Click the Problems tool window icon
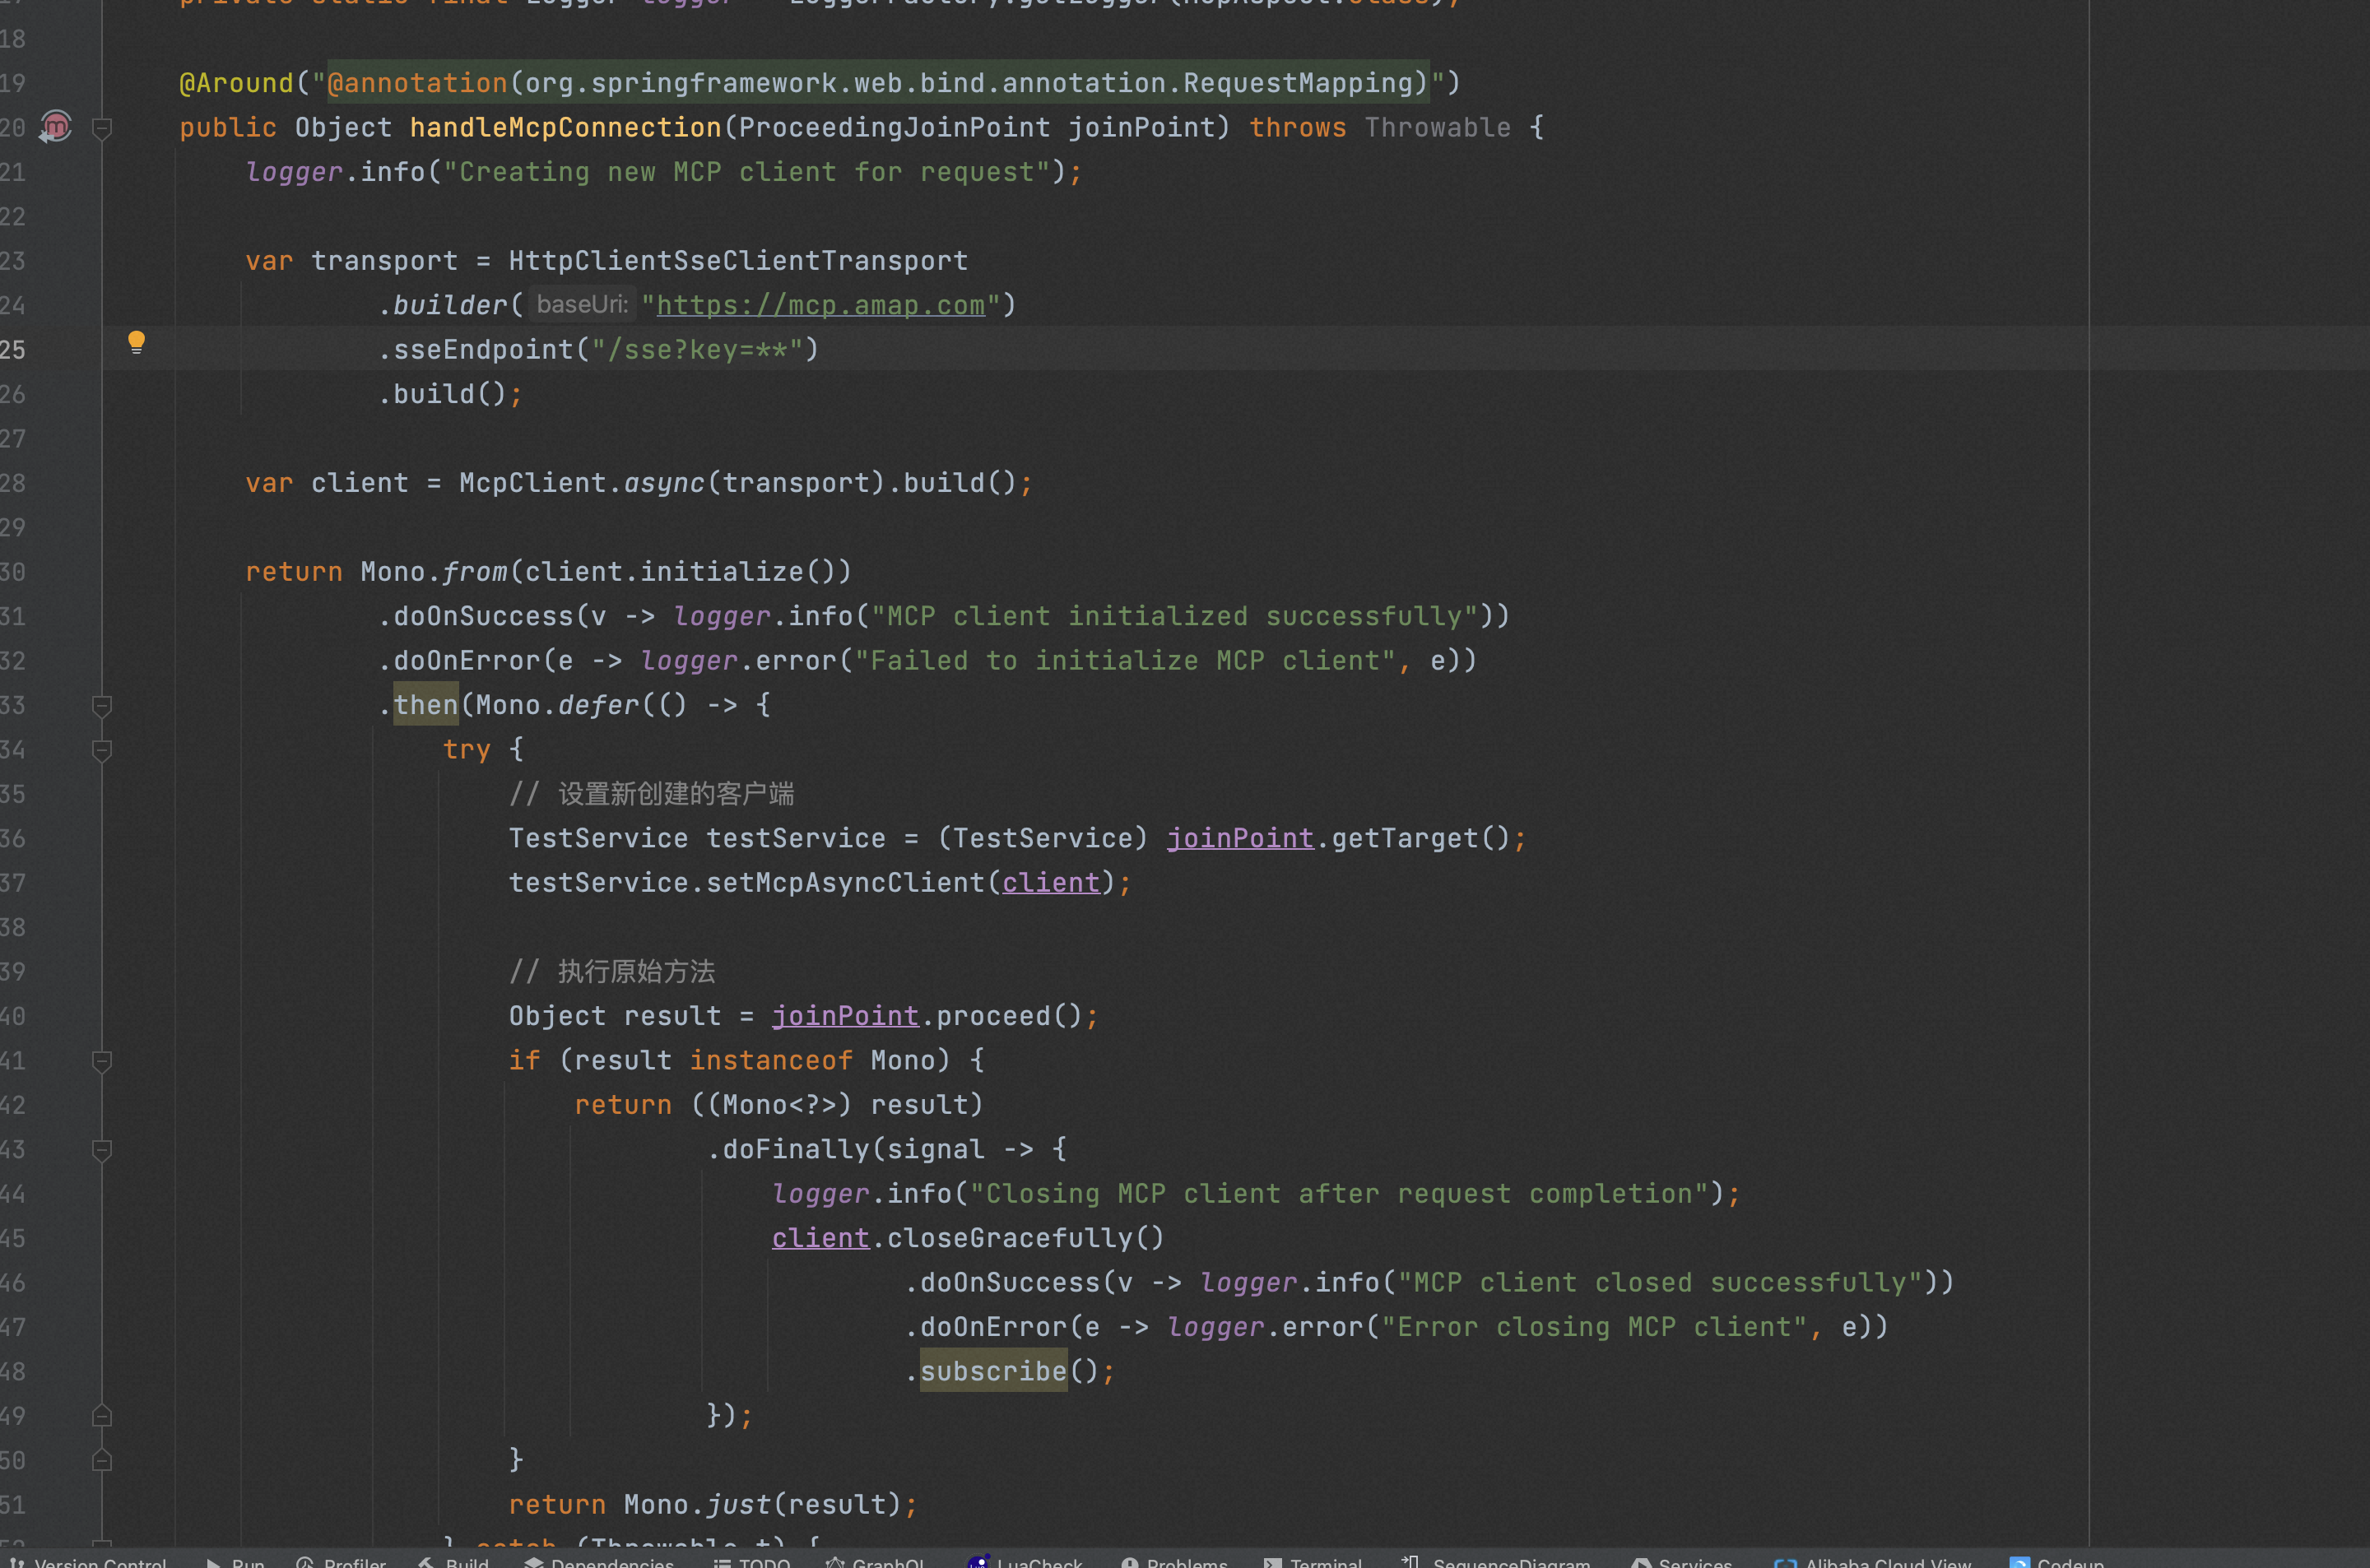 tap(1130, 1562)
